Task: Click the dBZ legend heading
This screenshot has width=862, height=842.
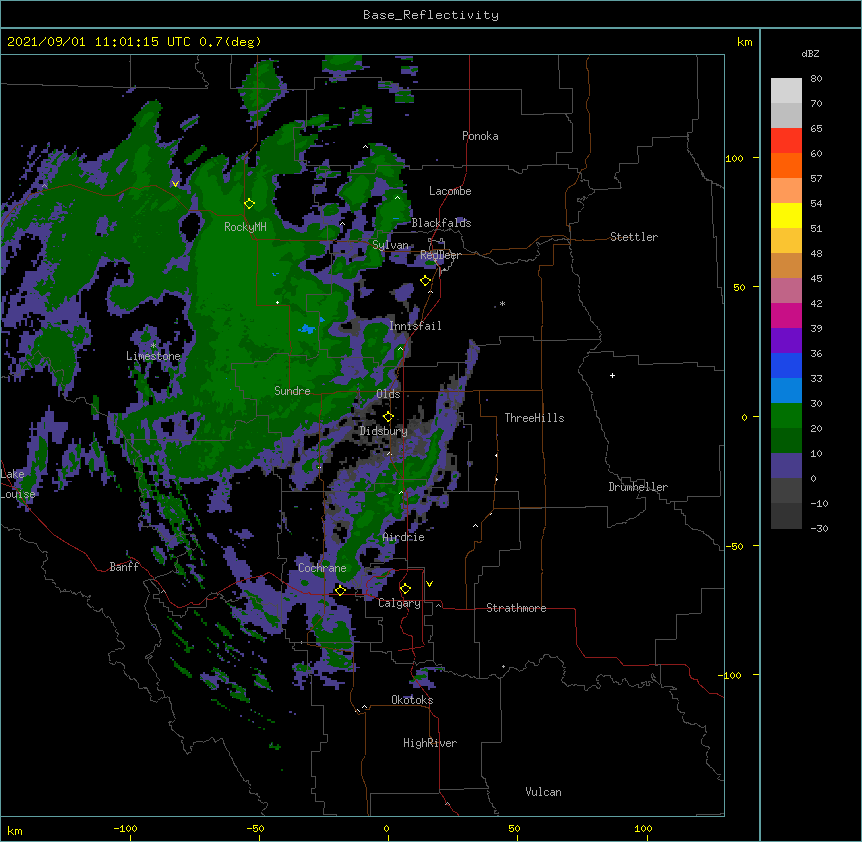Action: point(810,54)
